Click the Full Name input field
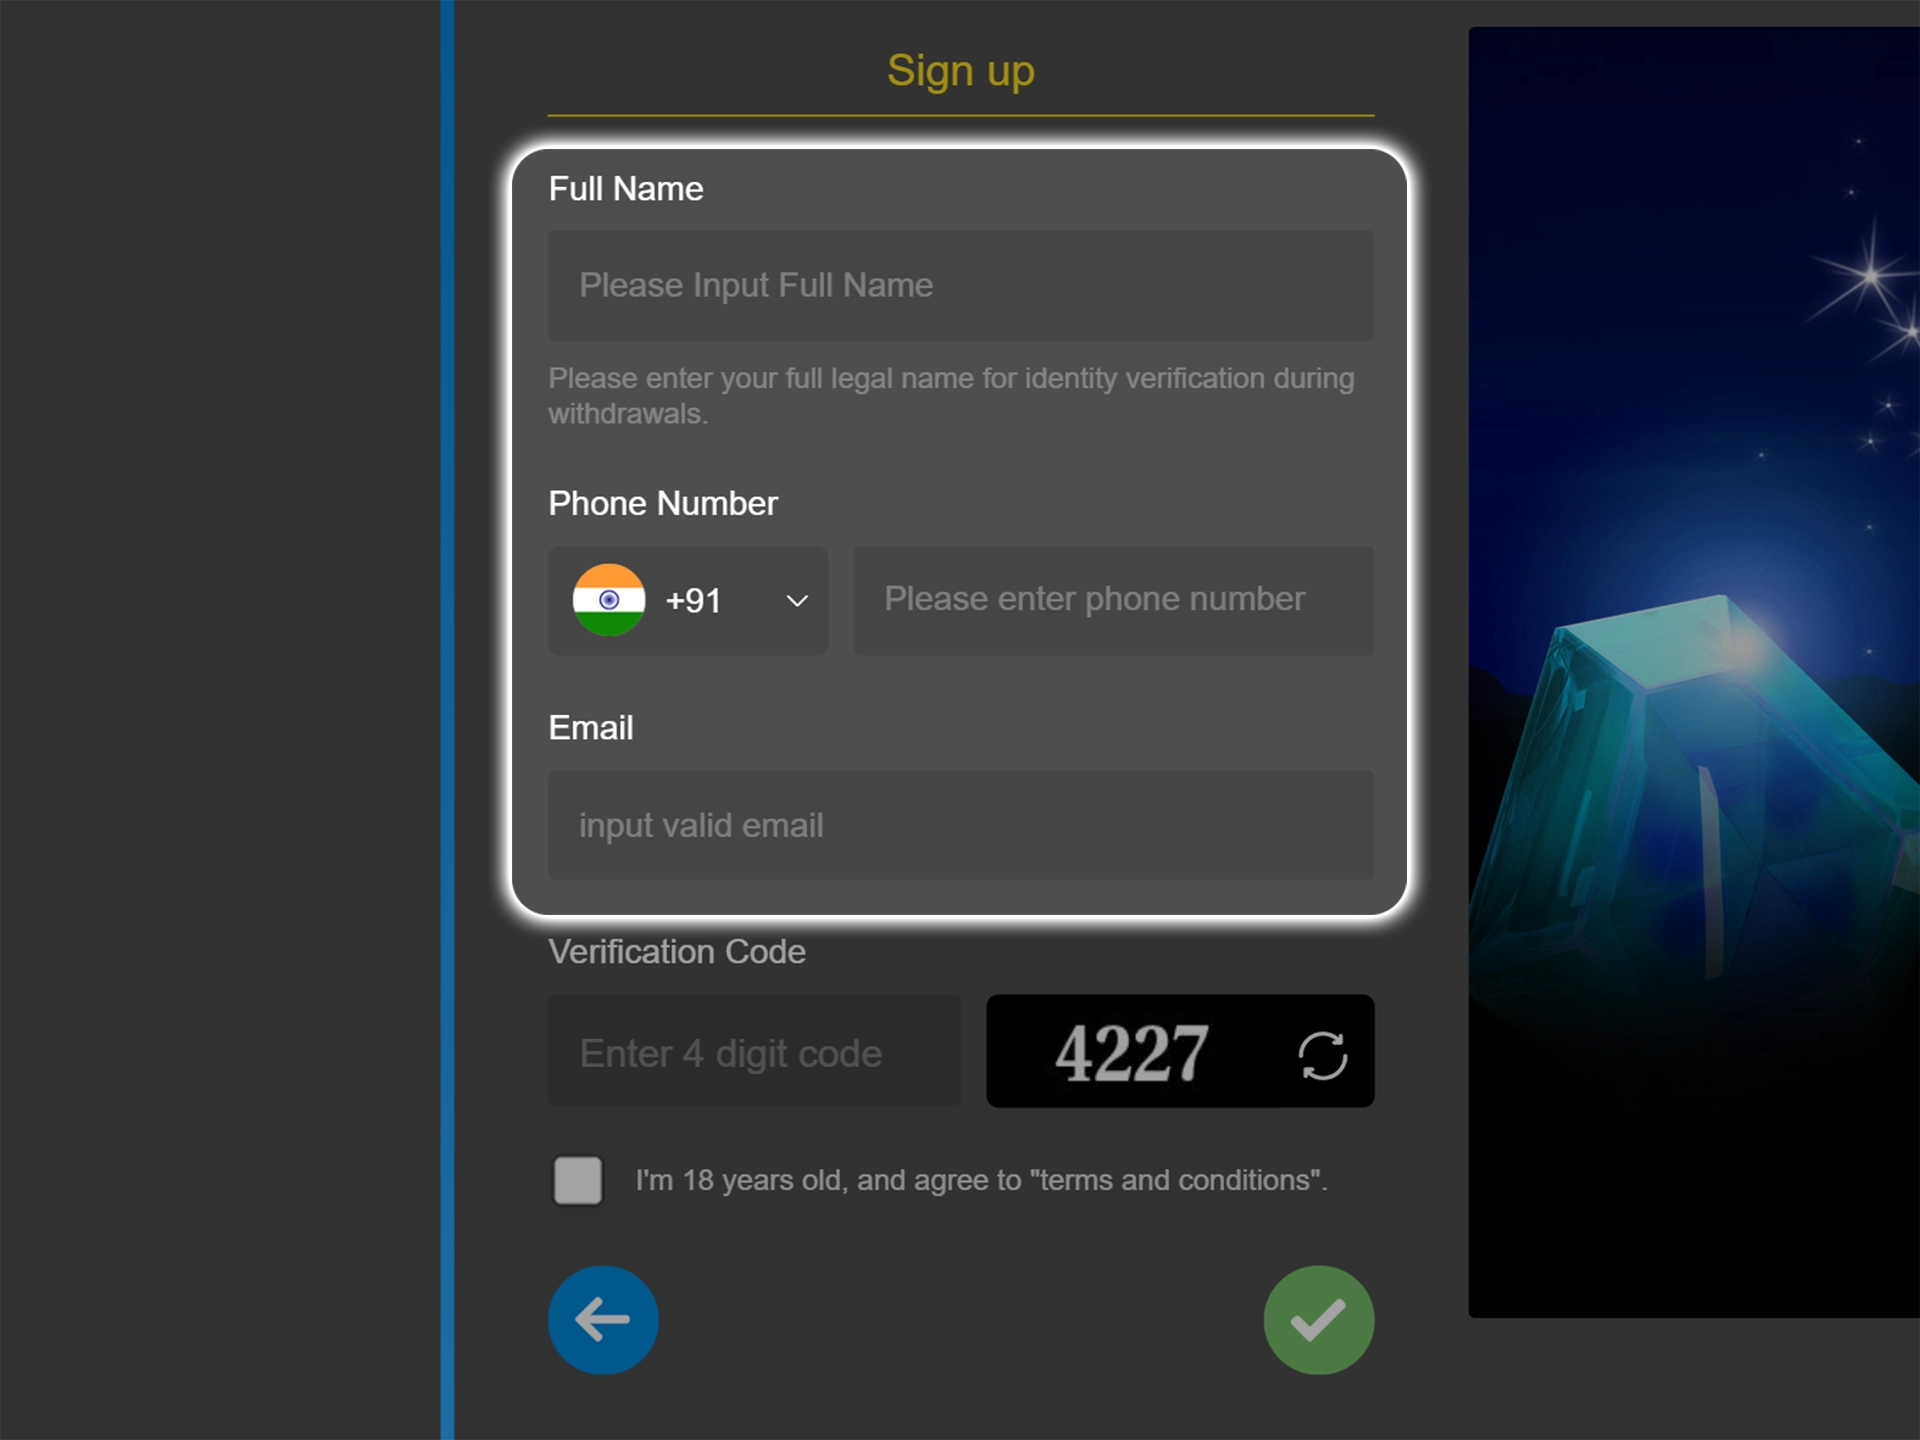The image size is (1920, 1440). click(962, 286)
